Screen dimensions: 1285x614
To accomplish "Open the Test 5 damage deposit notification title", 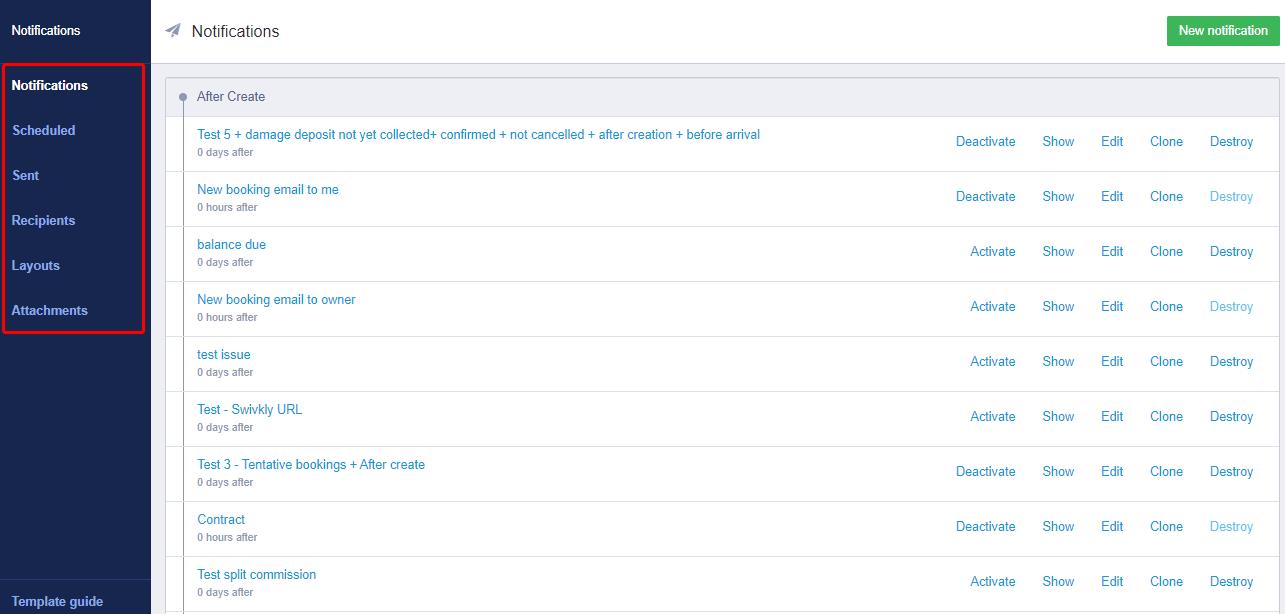I will (x=478, y=134).
